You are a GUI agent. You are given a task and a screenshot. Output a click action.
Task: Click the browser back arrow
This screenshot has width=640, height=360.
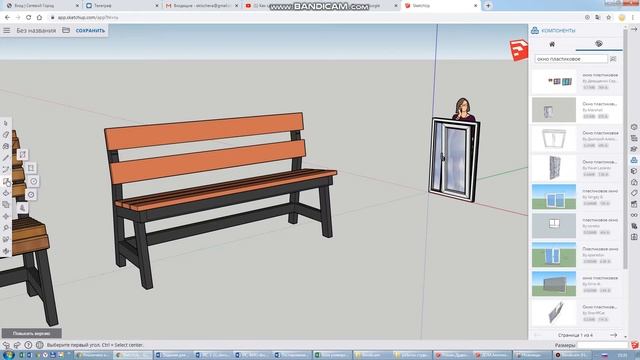[7, 18]
